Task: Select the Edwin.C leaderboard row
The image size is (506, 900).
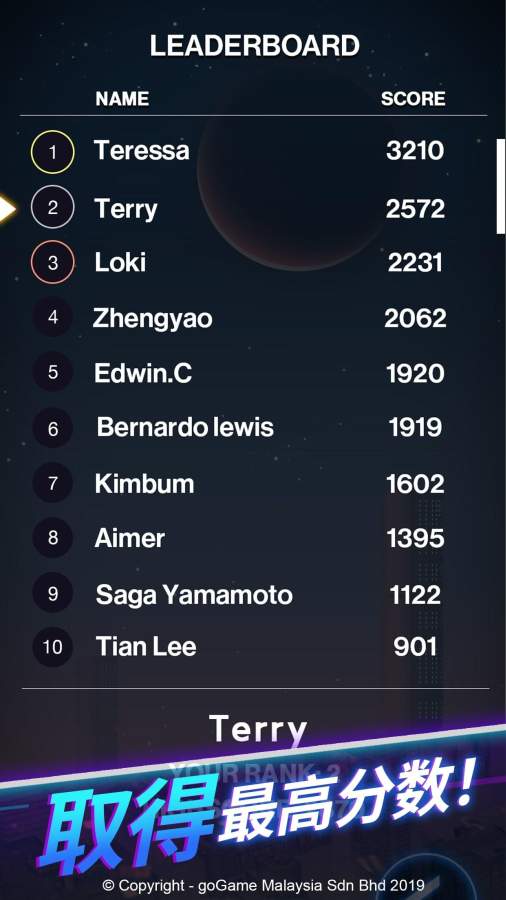Action: click(x=253, y=373)
